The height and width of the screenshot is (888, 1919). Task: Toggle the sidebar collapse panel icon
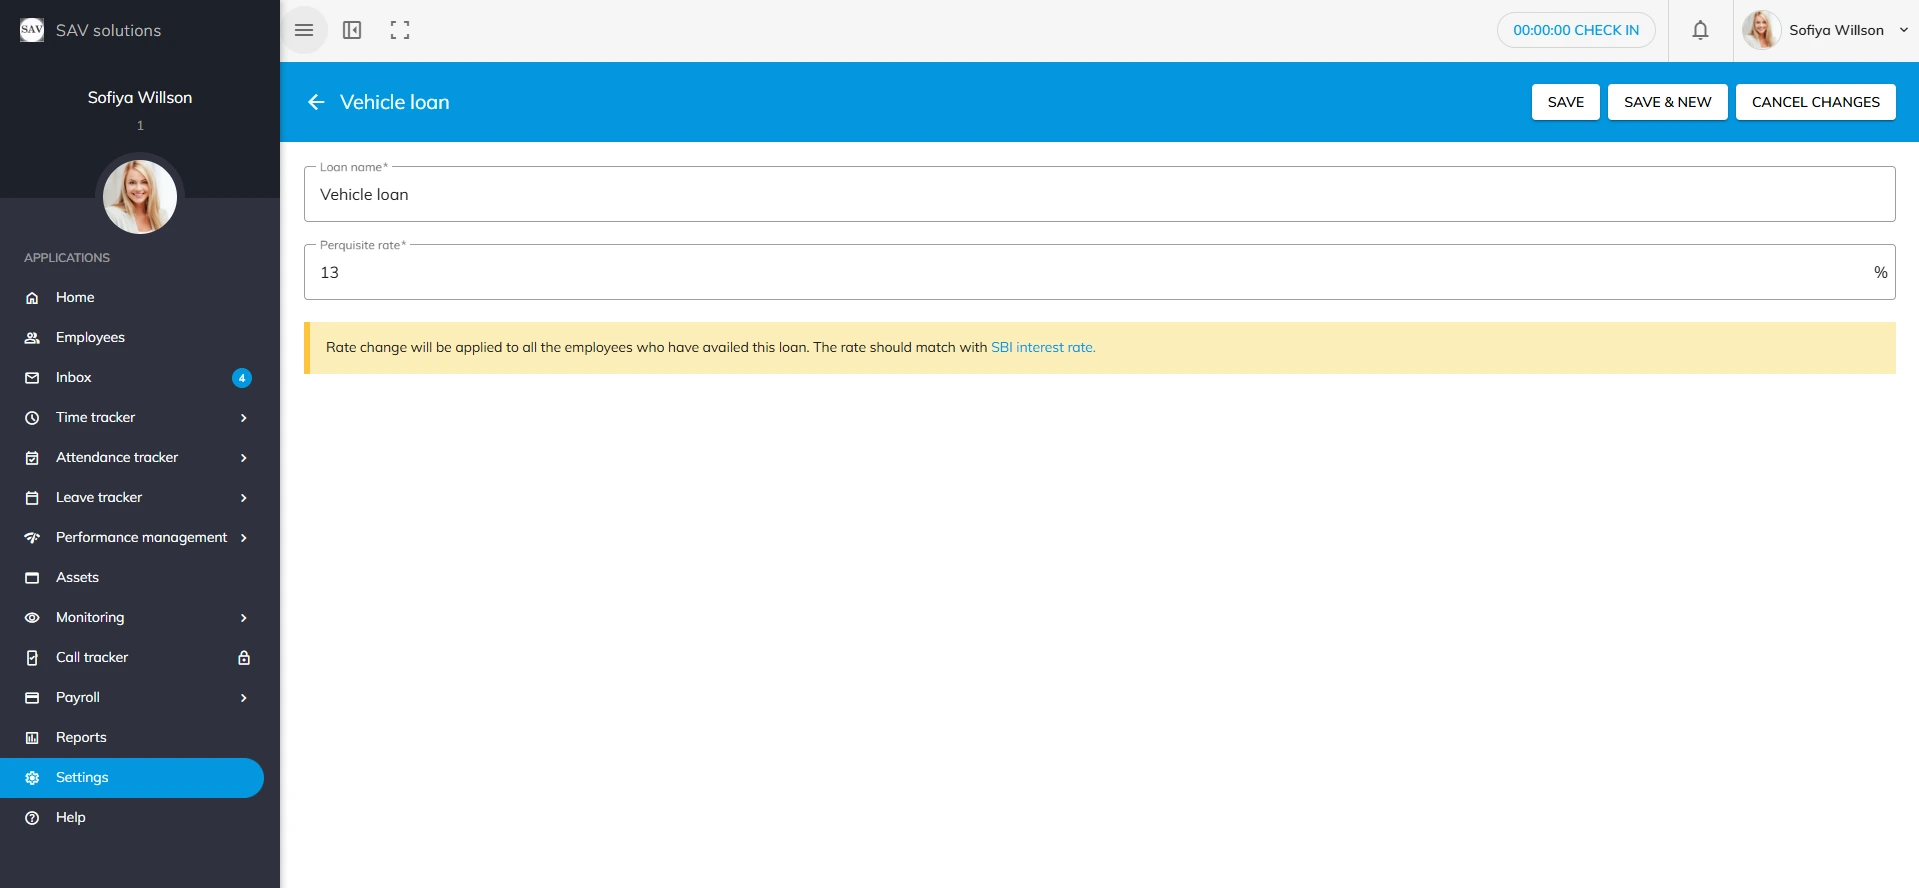[x=352, y=30]
